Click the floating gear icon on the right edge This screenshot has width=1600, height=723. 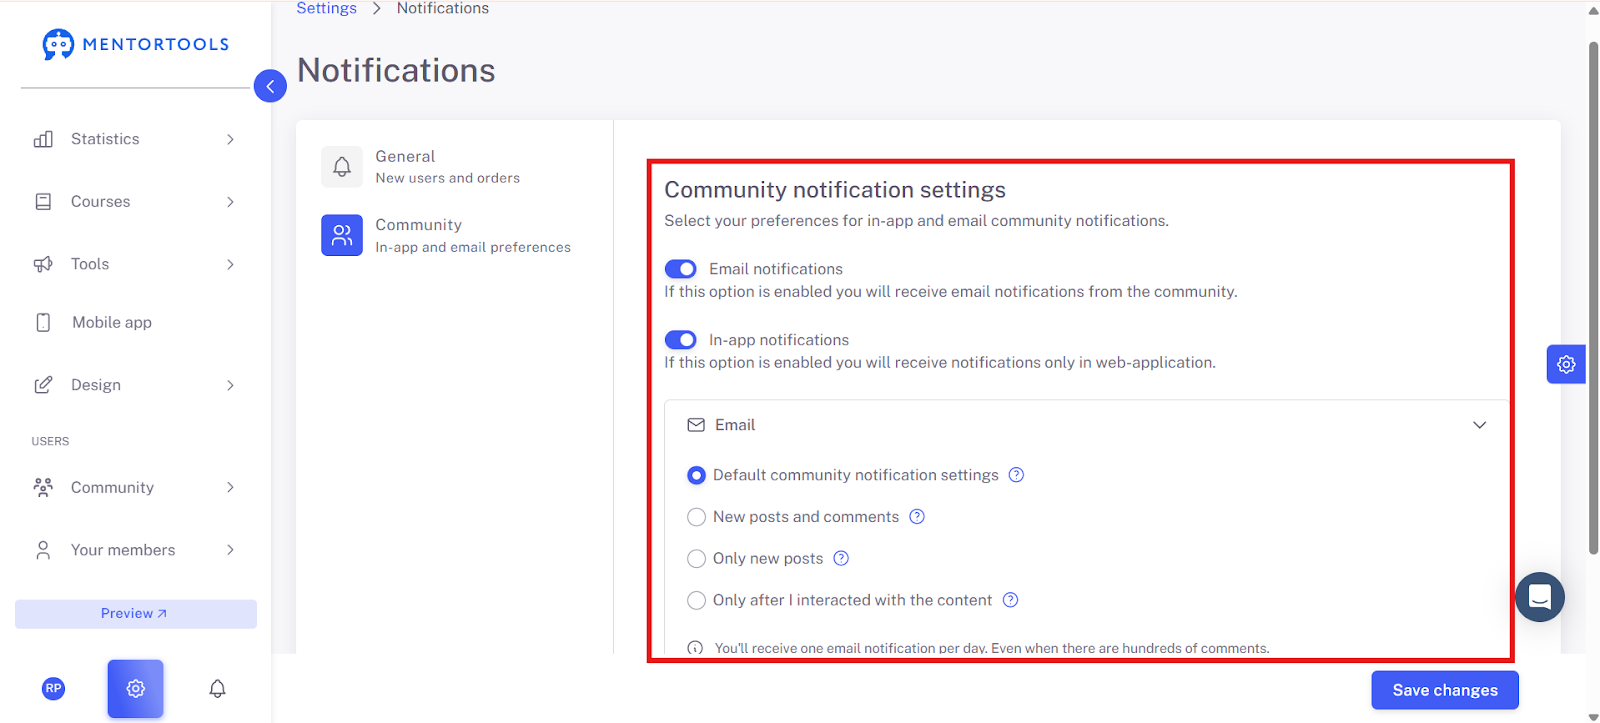tap(1566, 364)
